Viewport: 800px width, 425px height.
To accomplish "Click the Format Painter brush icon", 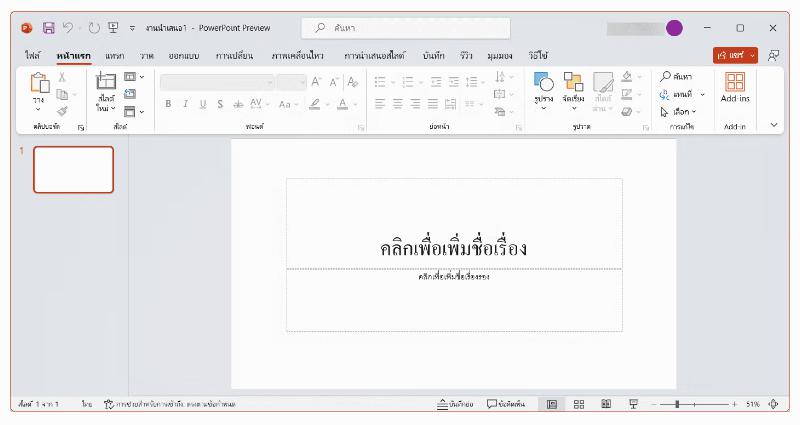I will click(62, 111).
